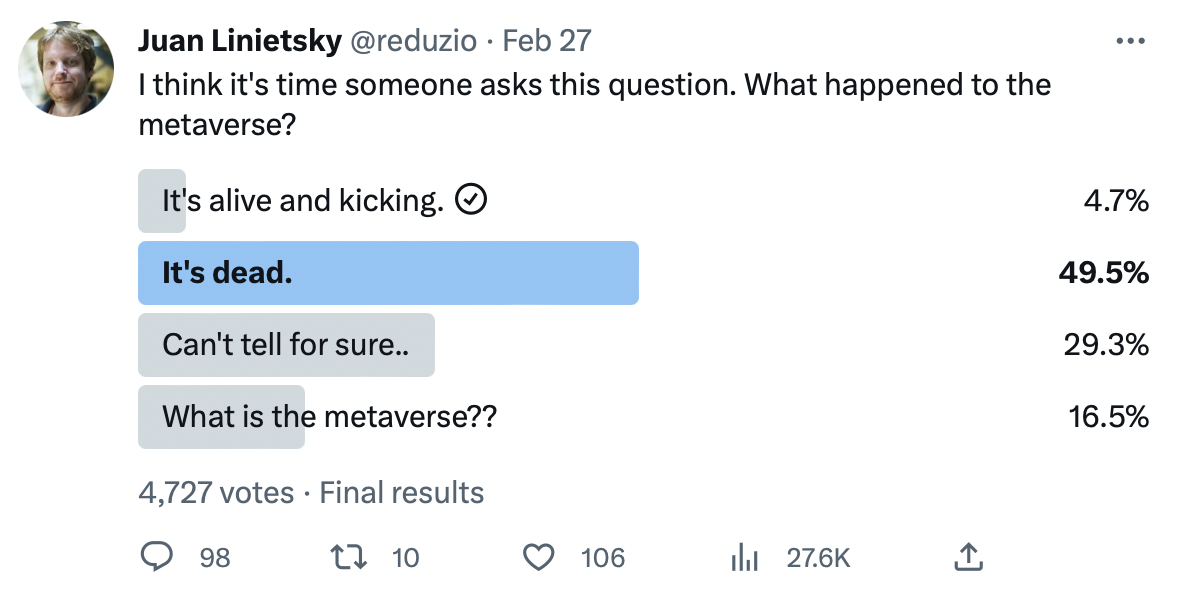Open the three-dot more options menu
The image size is (1178, 590).
[x=1129, y=42]
